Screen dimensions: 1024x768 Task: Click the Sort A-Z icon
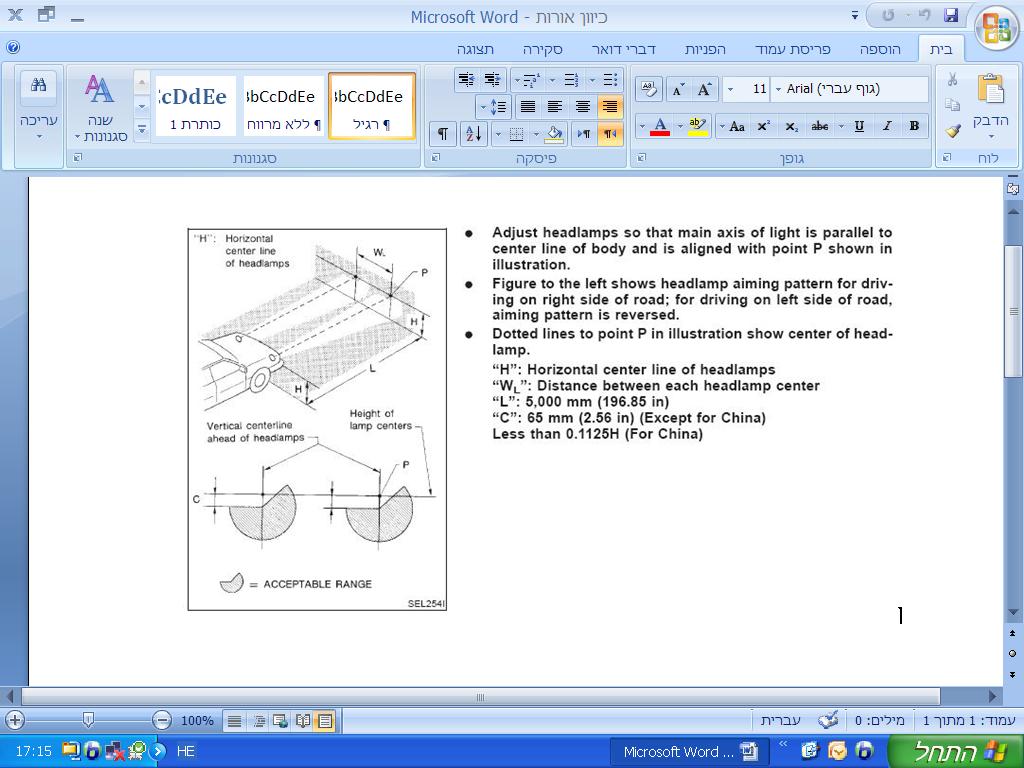pos(473,133)
